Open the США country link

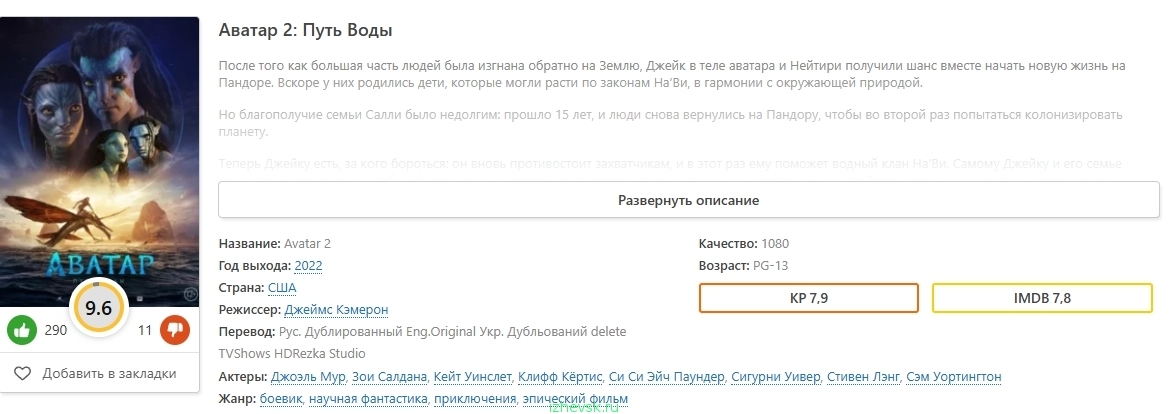pyautogui.click(x=282, y=288)
